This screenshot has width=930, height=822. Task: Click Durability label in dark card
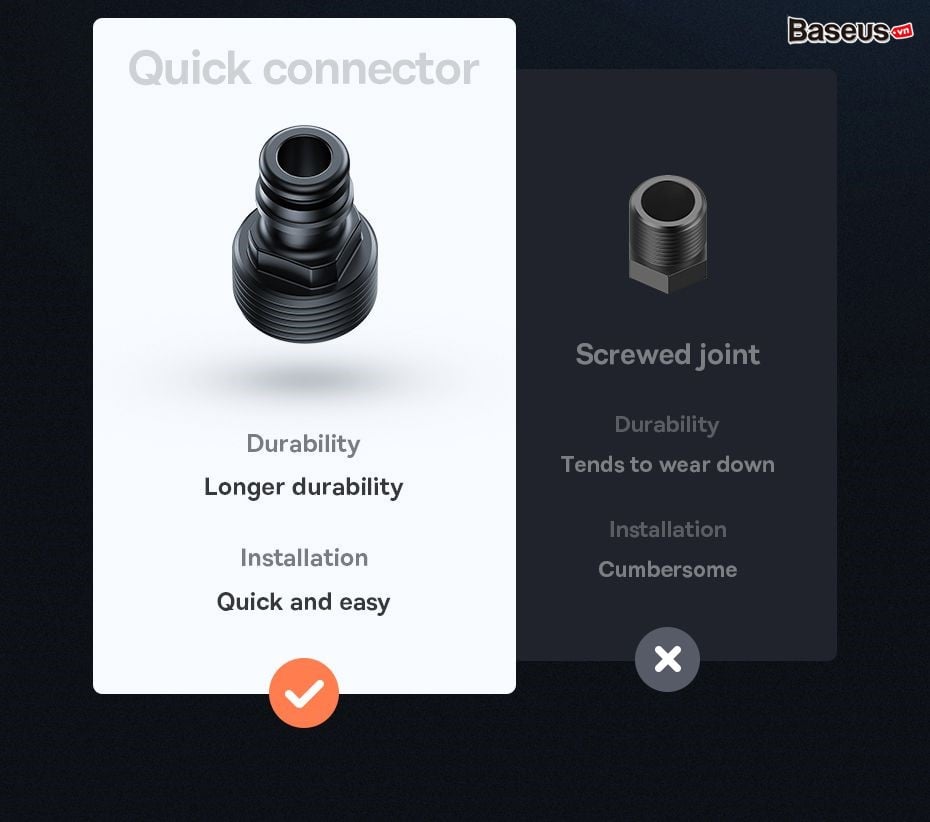(667, 424)
